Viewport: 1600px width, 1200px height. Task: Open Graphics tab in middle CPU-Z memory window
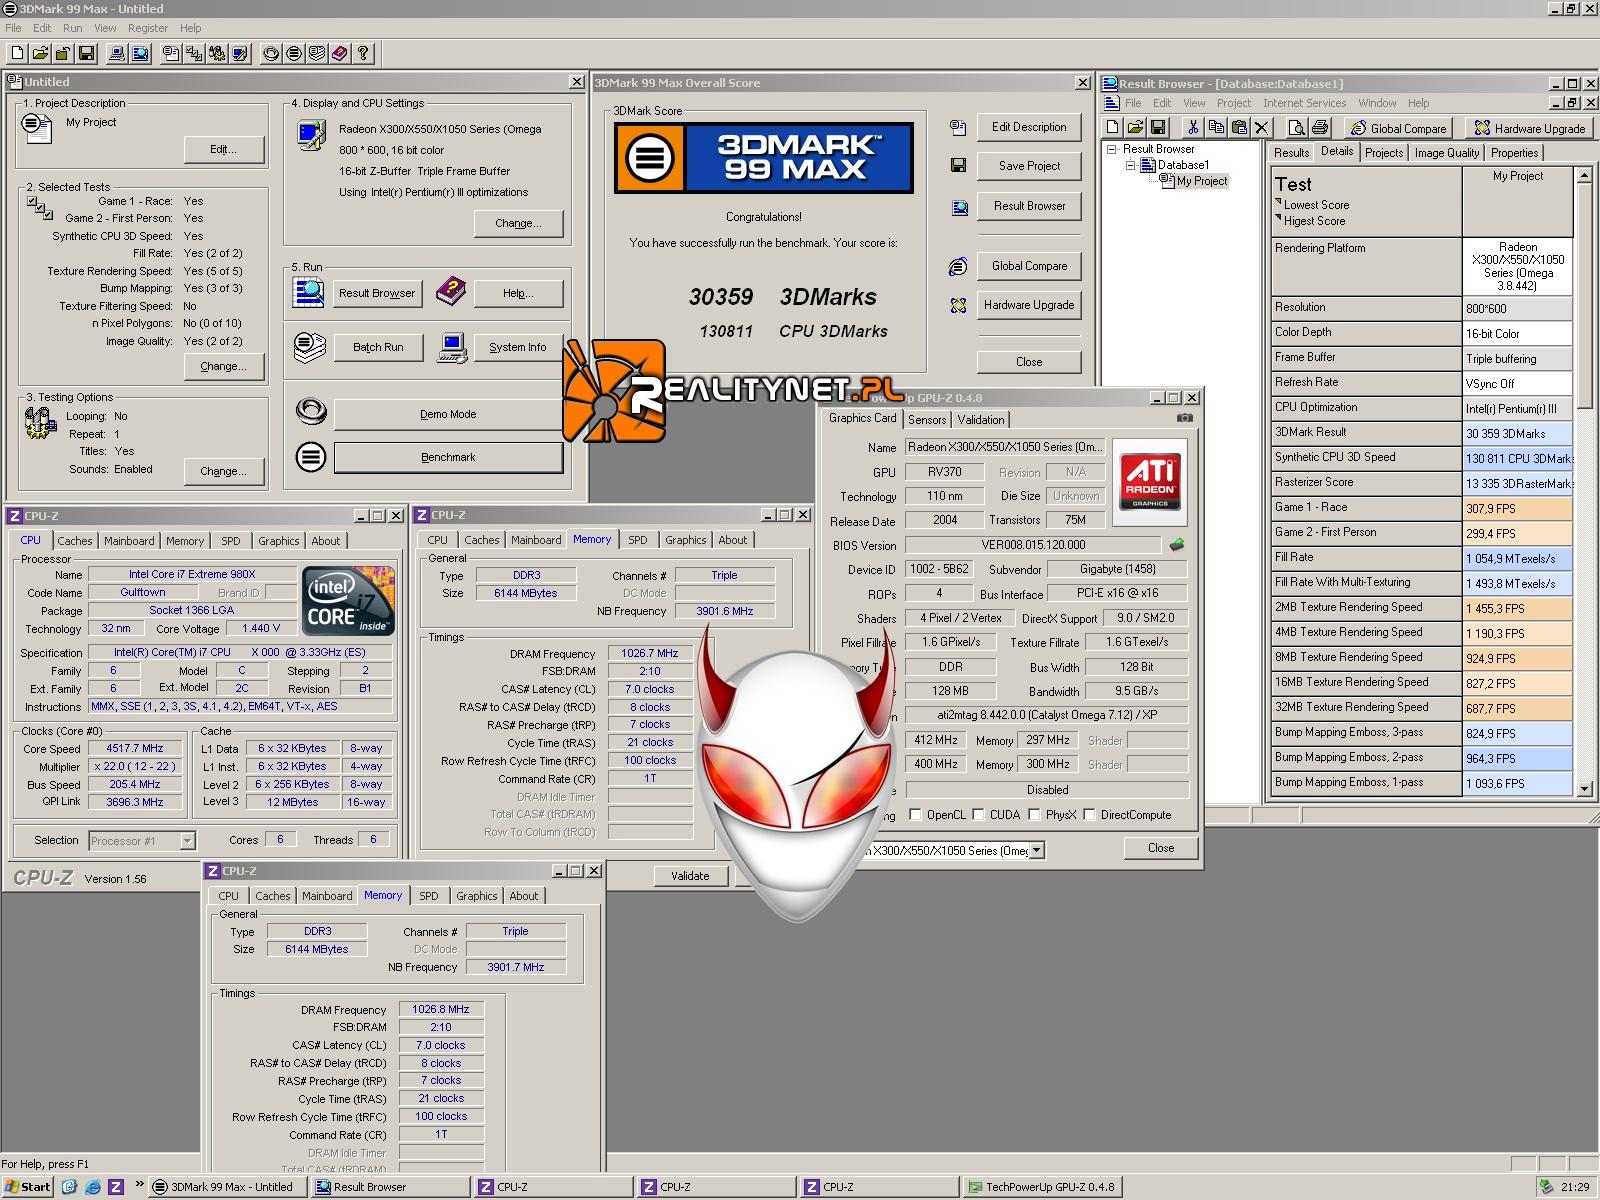coord(685,540)
